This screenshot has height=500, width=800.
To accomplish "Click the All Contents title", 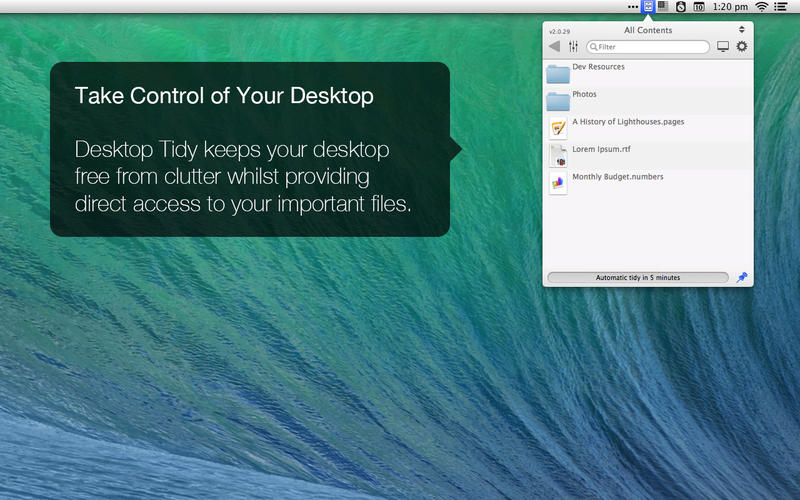I will 648,30.
